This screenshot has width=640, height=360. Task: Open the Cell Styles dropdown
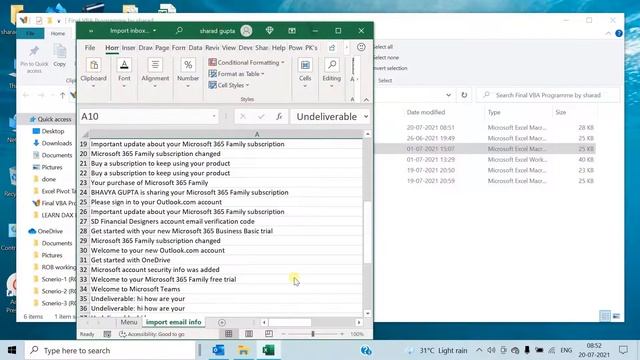click(x=229, y=85)
